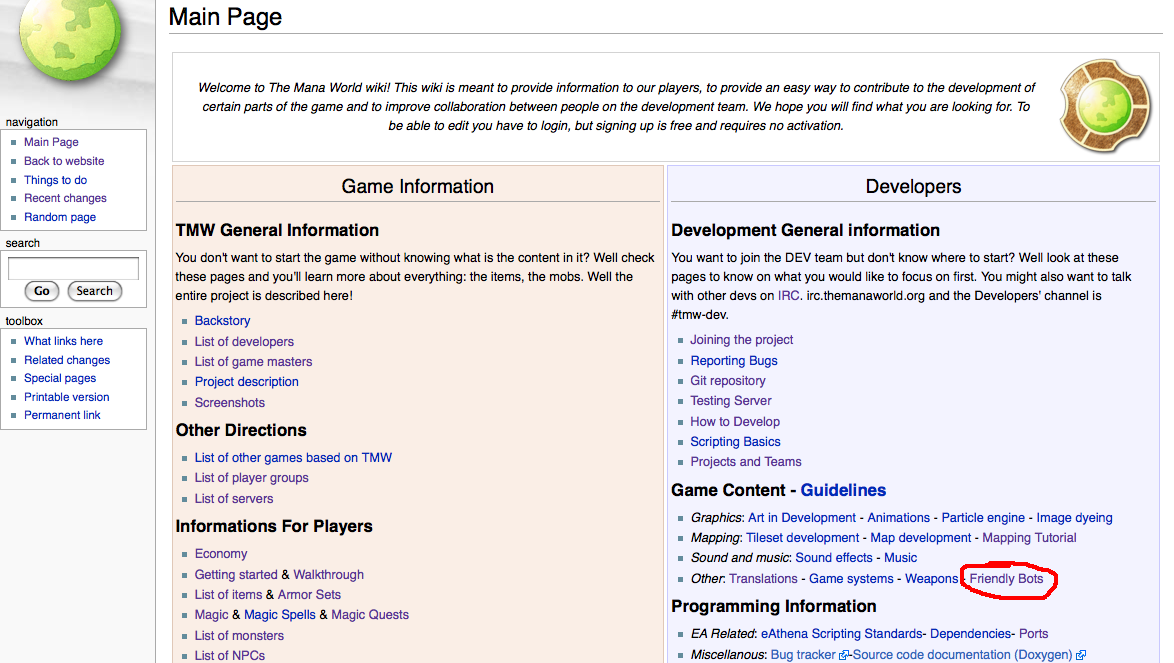Image resolution: width=1174 pixels, height=663 pixels.
Task: Open Armor Sets link
Action: point(309,595)
